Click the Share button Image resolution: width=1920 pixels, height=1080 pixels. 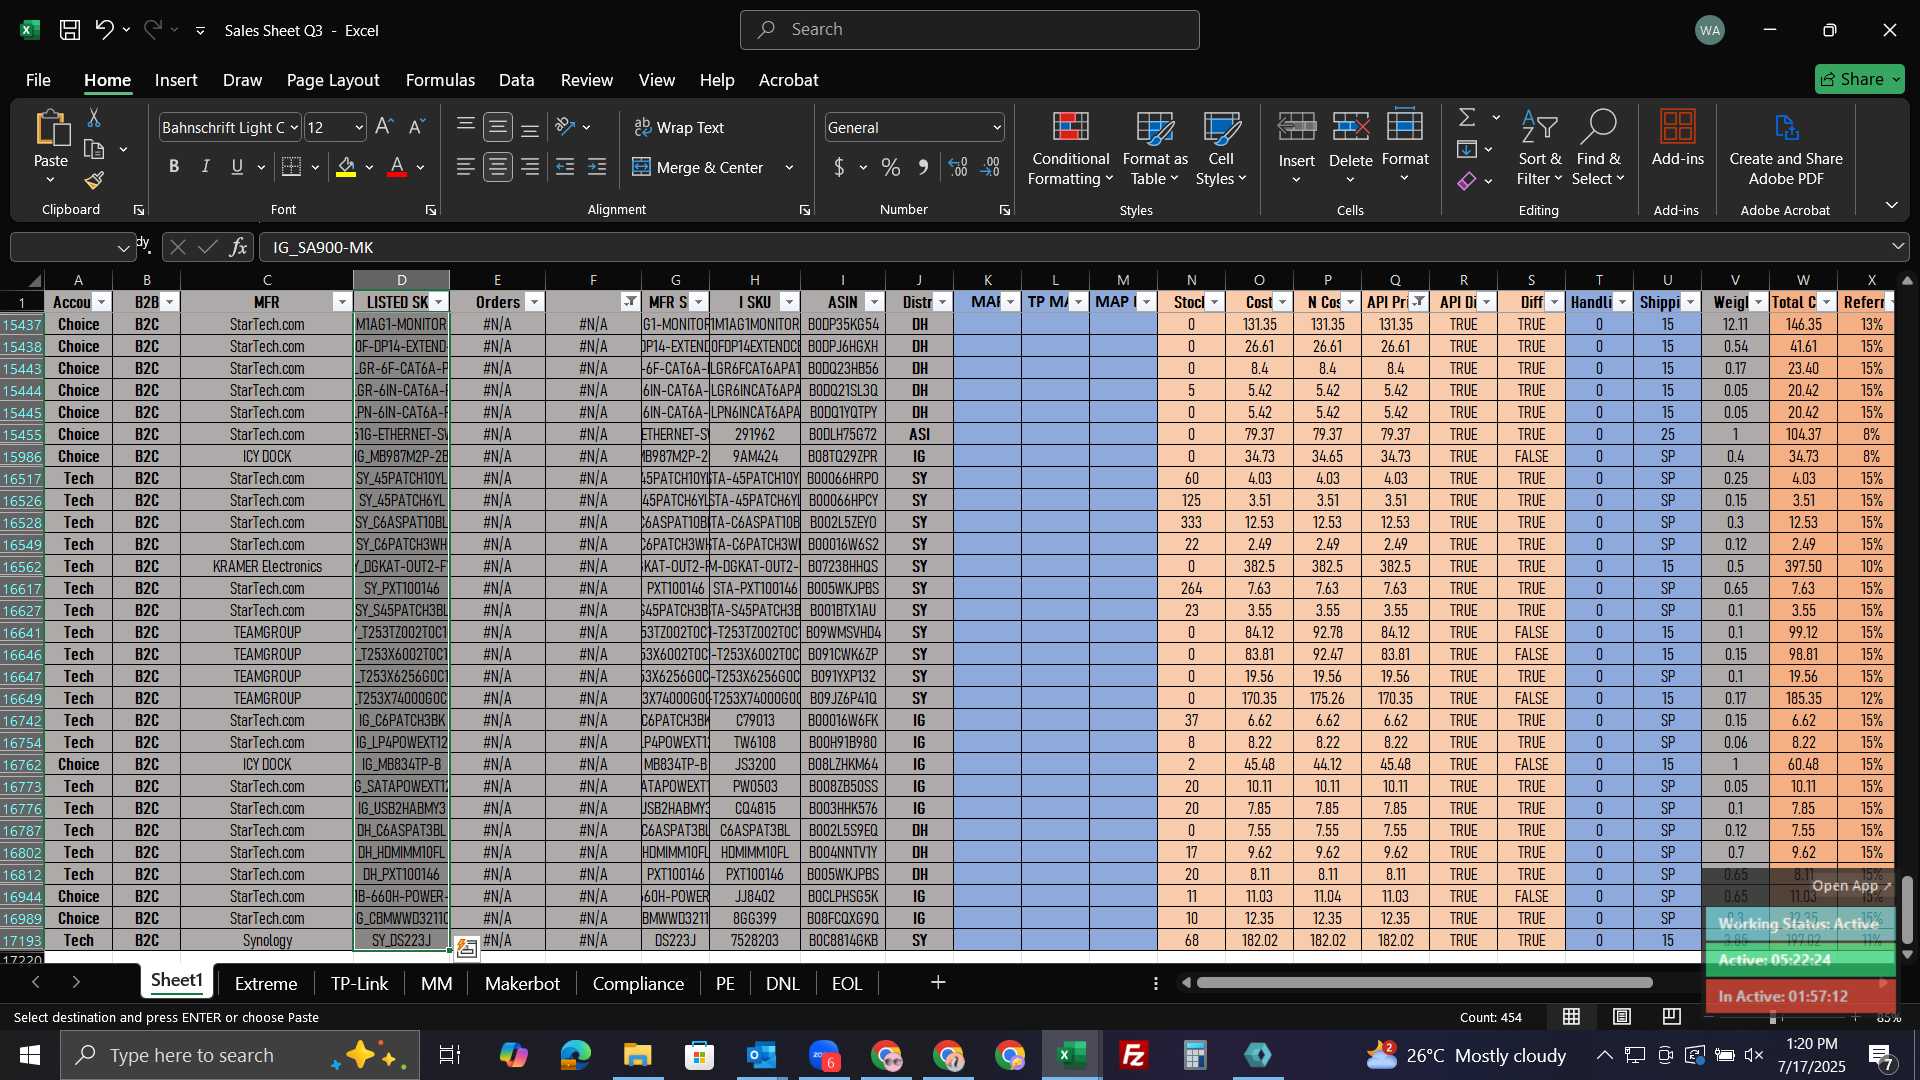(x=1859, y=79)
